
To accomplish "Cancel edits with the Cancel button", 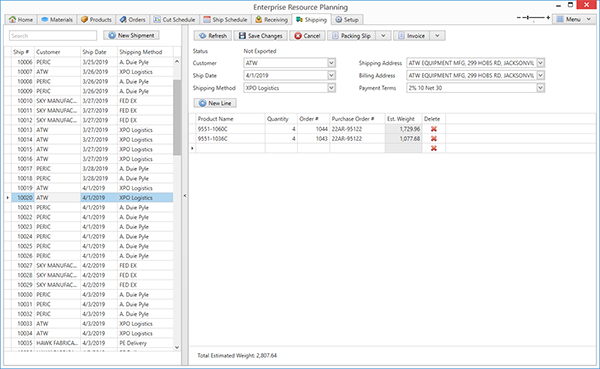I will coord(307,36).
